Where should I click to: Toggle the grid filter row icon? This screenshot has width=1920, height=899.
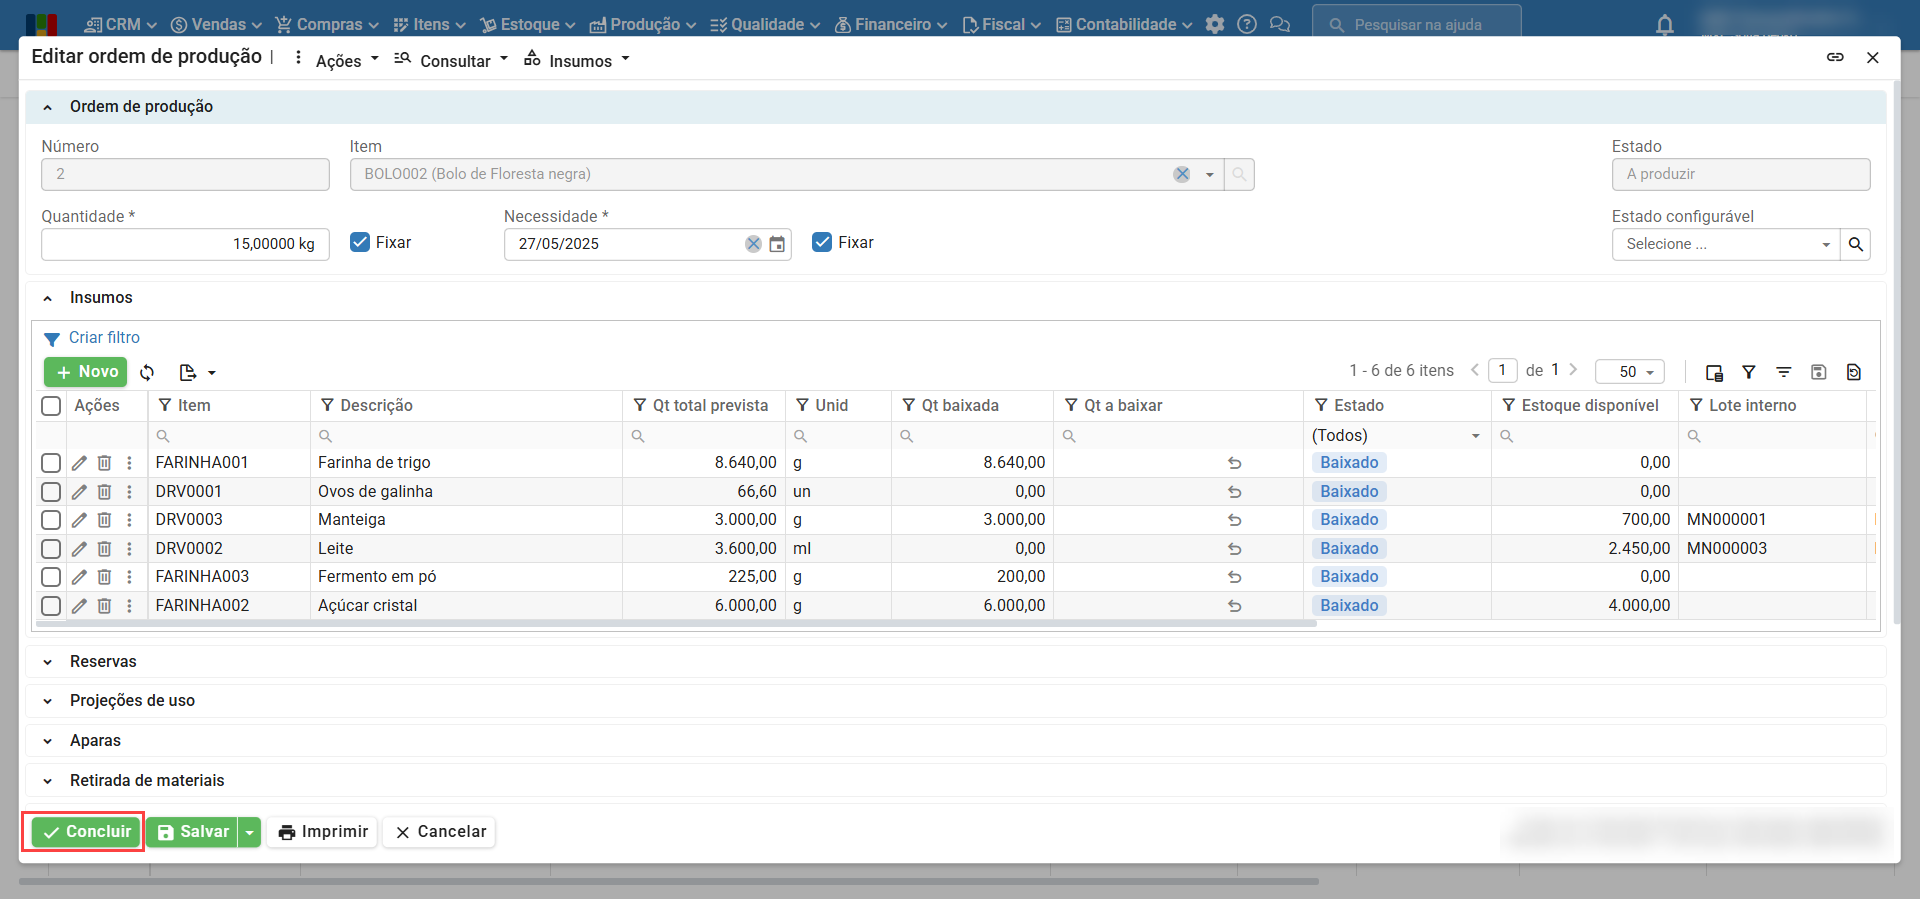pyautogui.click(x=1749, y=372)
